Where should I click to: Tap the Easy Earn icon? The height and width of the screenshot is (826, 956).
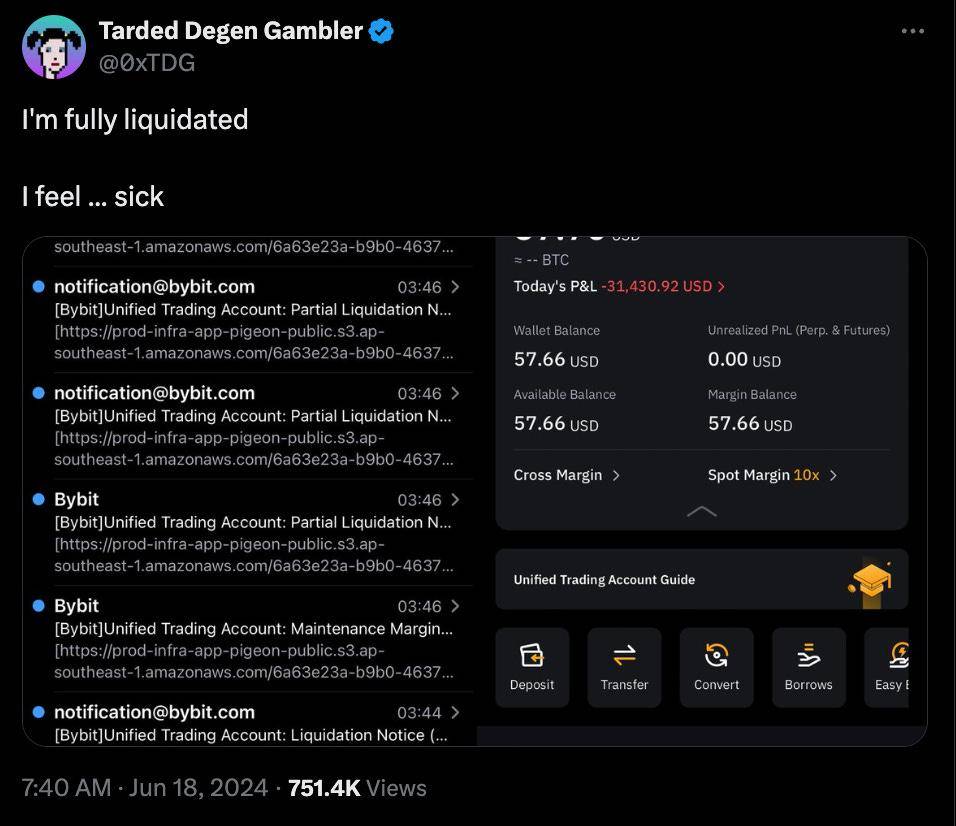tap(899, 656)
